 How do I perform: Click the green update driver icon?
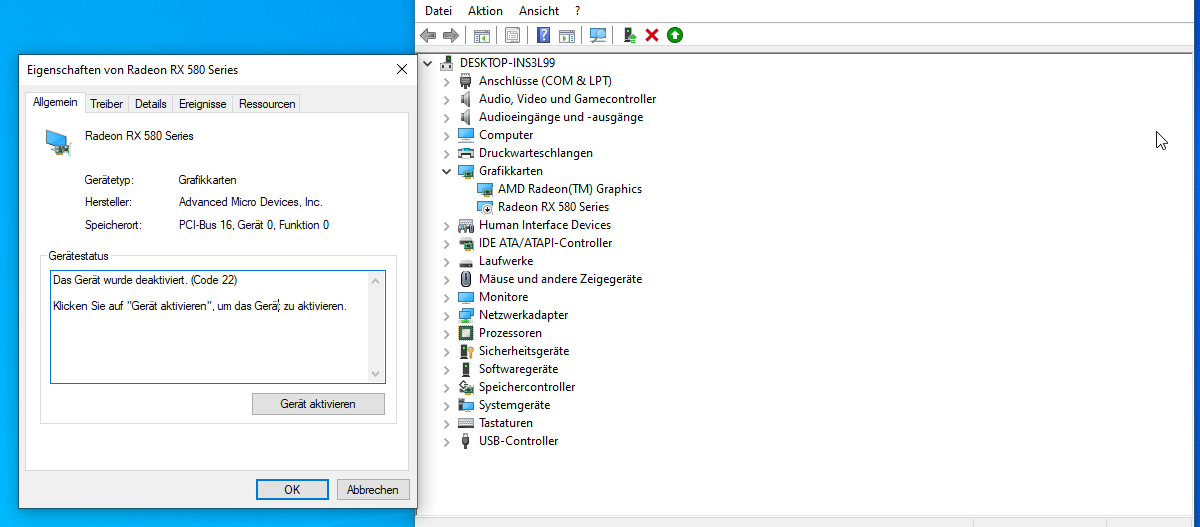coord(675,35)
